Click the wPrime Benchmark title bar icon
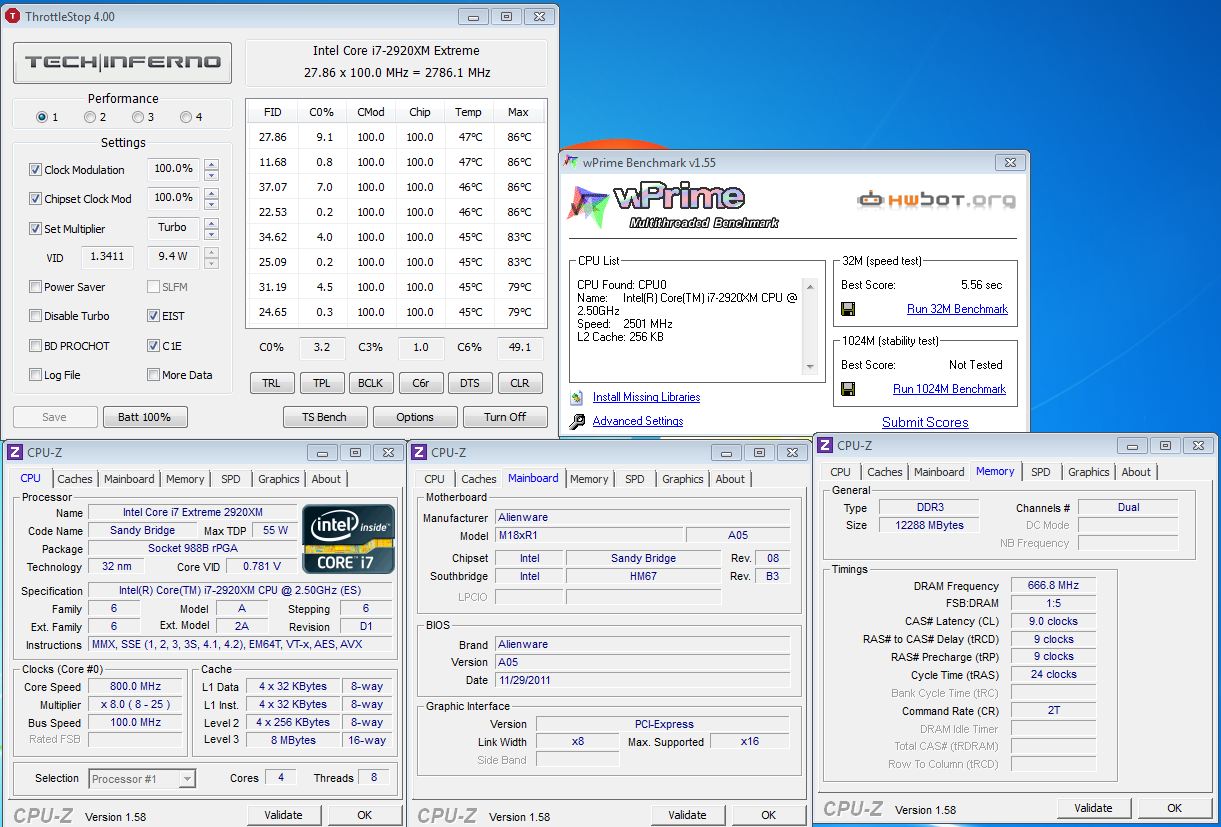The image size is (1221, 827). 571,162
